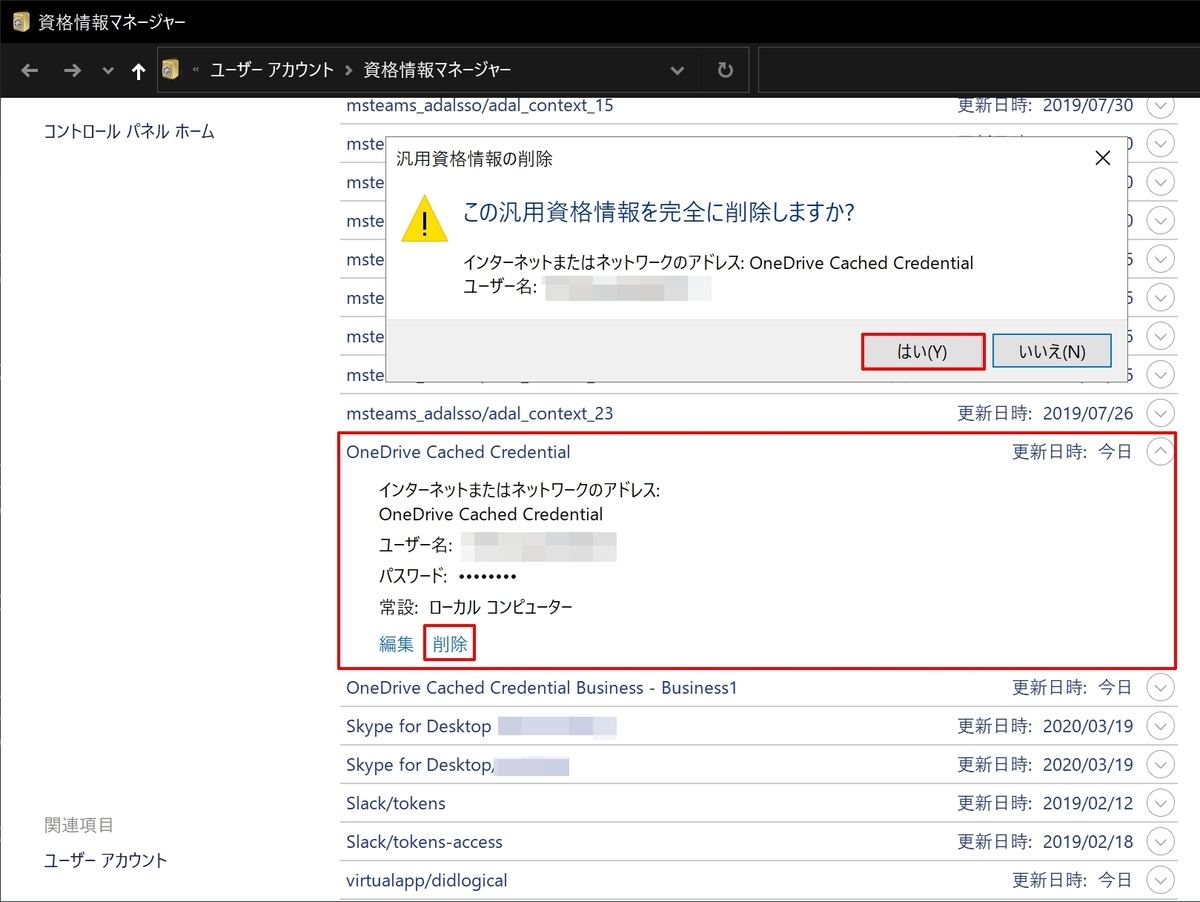The height and width of the screenshot is (902, 1200).
Task: Click the masked password dots field
Action: [x=488, y=577]
